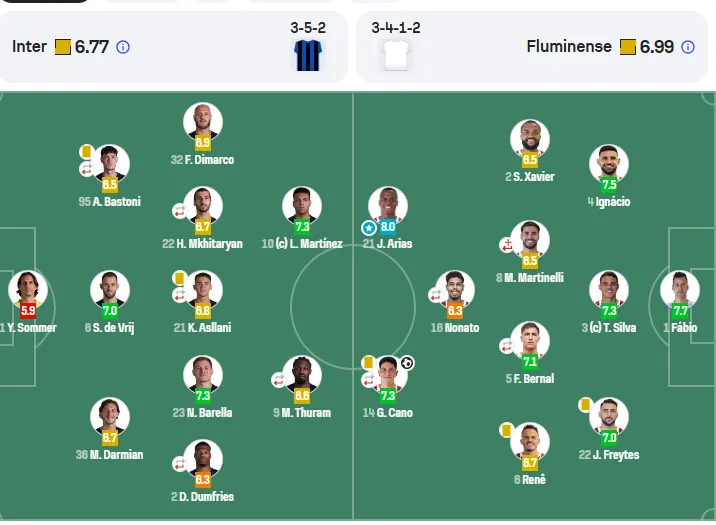
Task: Open L. Martínez's player avatar
Action: [302, 205]
